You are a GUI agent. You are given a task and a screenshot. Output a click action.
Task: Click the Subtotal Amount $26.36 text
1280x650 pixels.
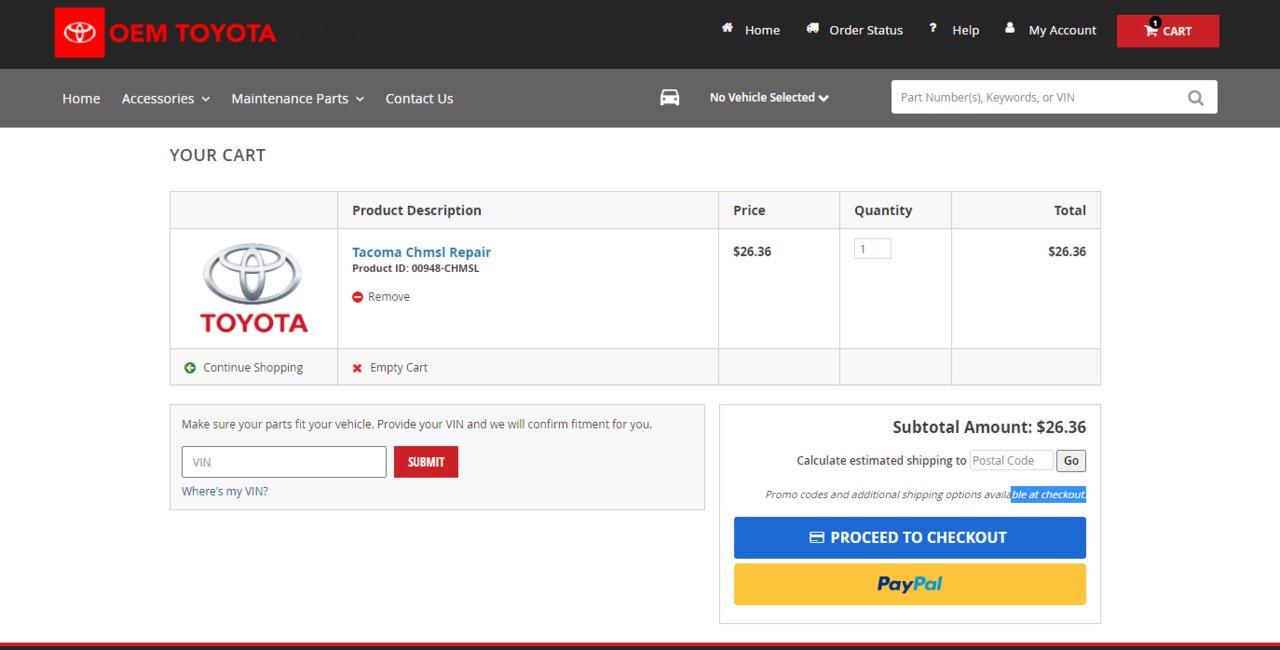[x=989, y=427]
